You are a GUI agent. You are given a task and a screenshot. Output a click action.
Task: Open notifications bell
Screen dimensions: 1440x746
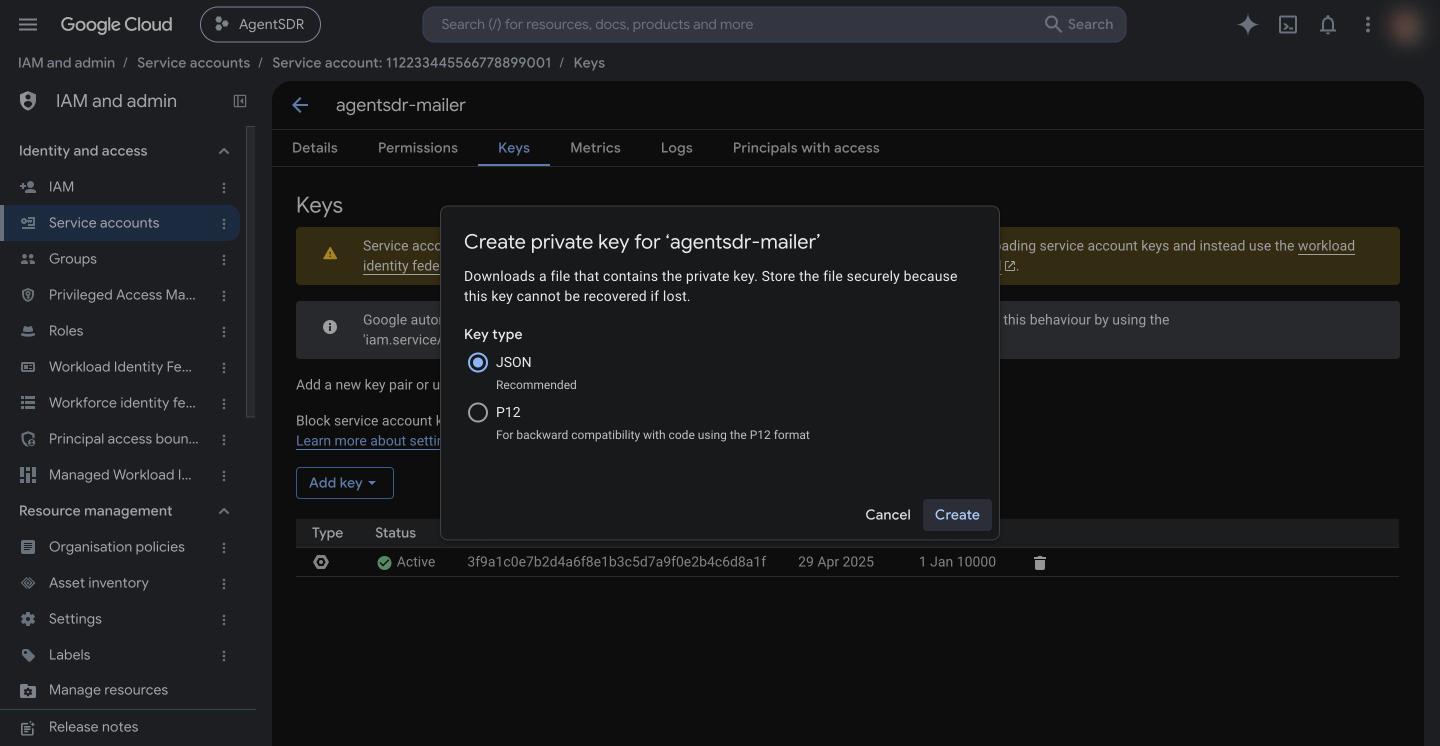click(1328, 25)
